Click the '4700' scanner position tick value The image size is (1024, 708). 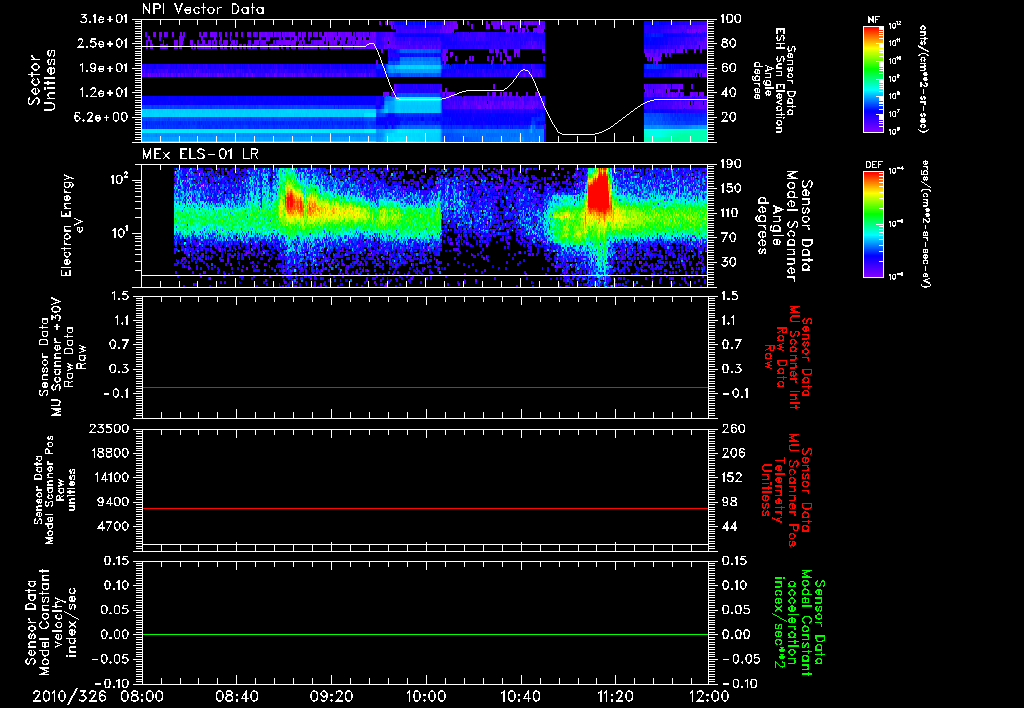point(113,526)
